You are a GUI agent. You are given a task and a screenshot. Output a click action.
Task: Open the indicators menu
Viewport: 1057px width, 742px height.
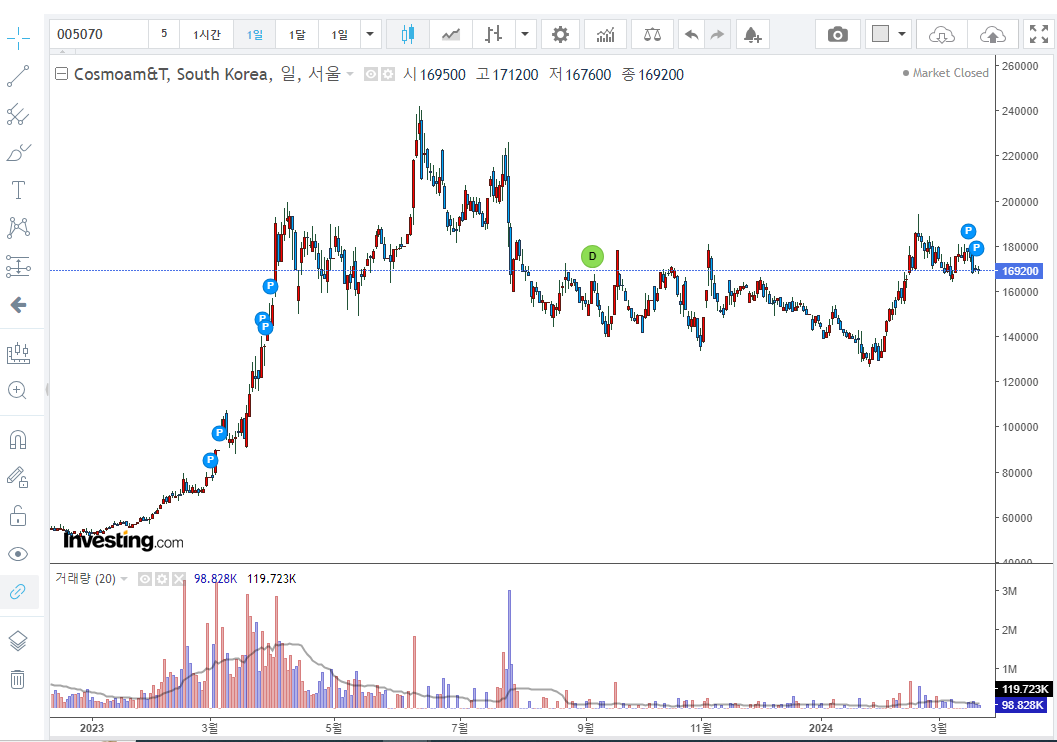pyautogui.click(x=605, y=34)
